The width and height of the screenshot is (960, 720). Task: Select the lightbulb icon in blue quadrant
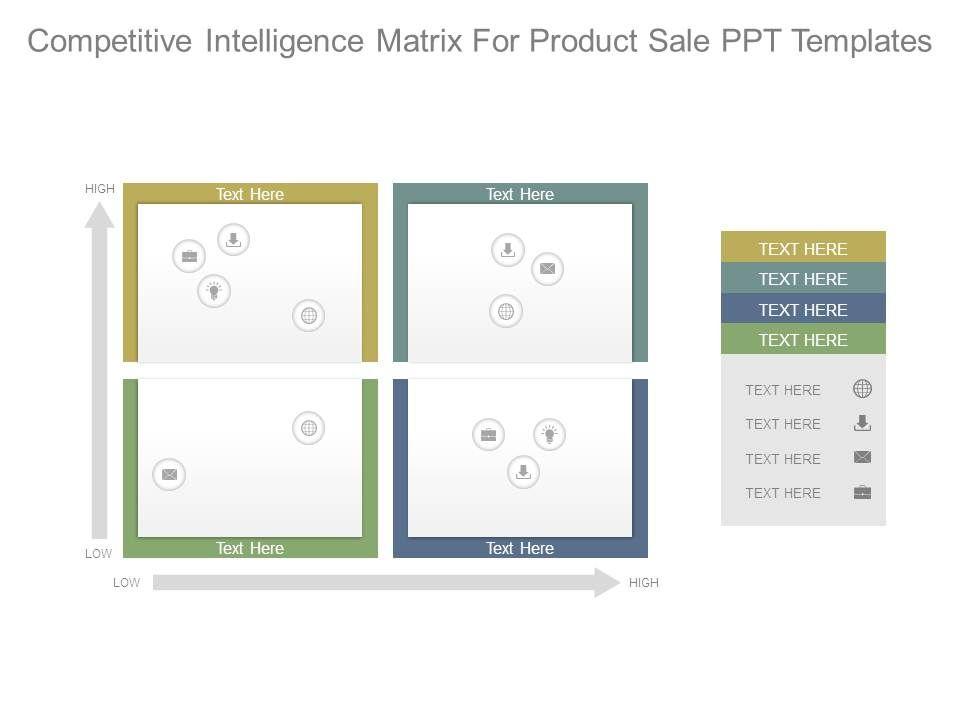[x=549, y=434]
